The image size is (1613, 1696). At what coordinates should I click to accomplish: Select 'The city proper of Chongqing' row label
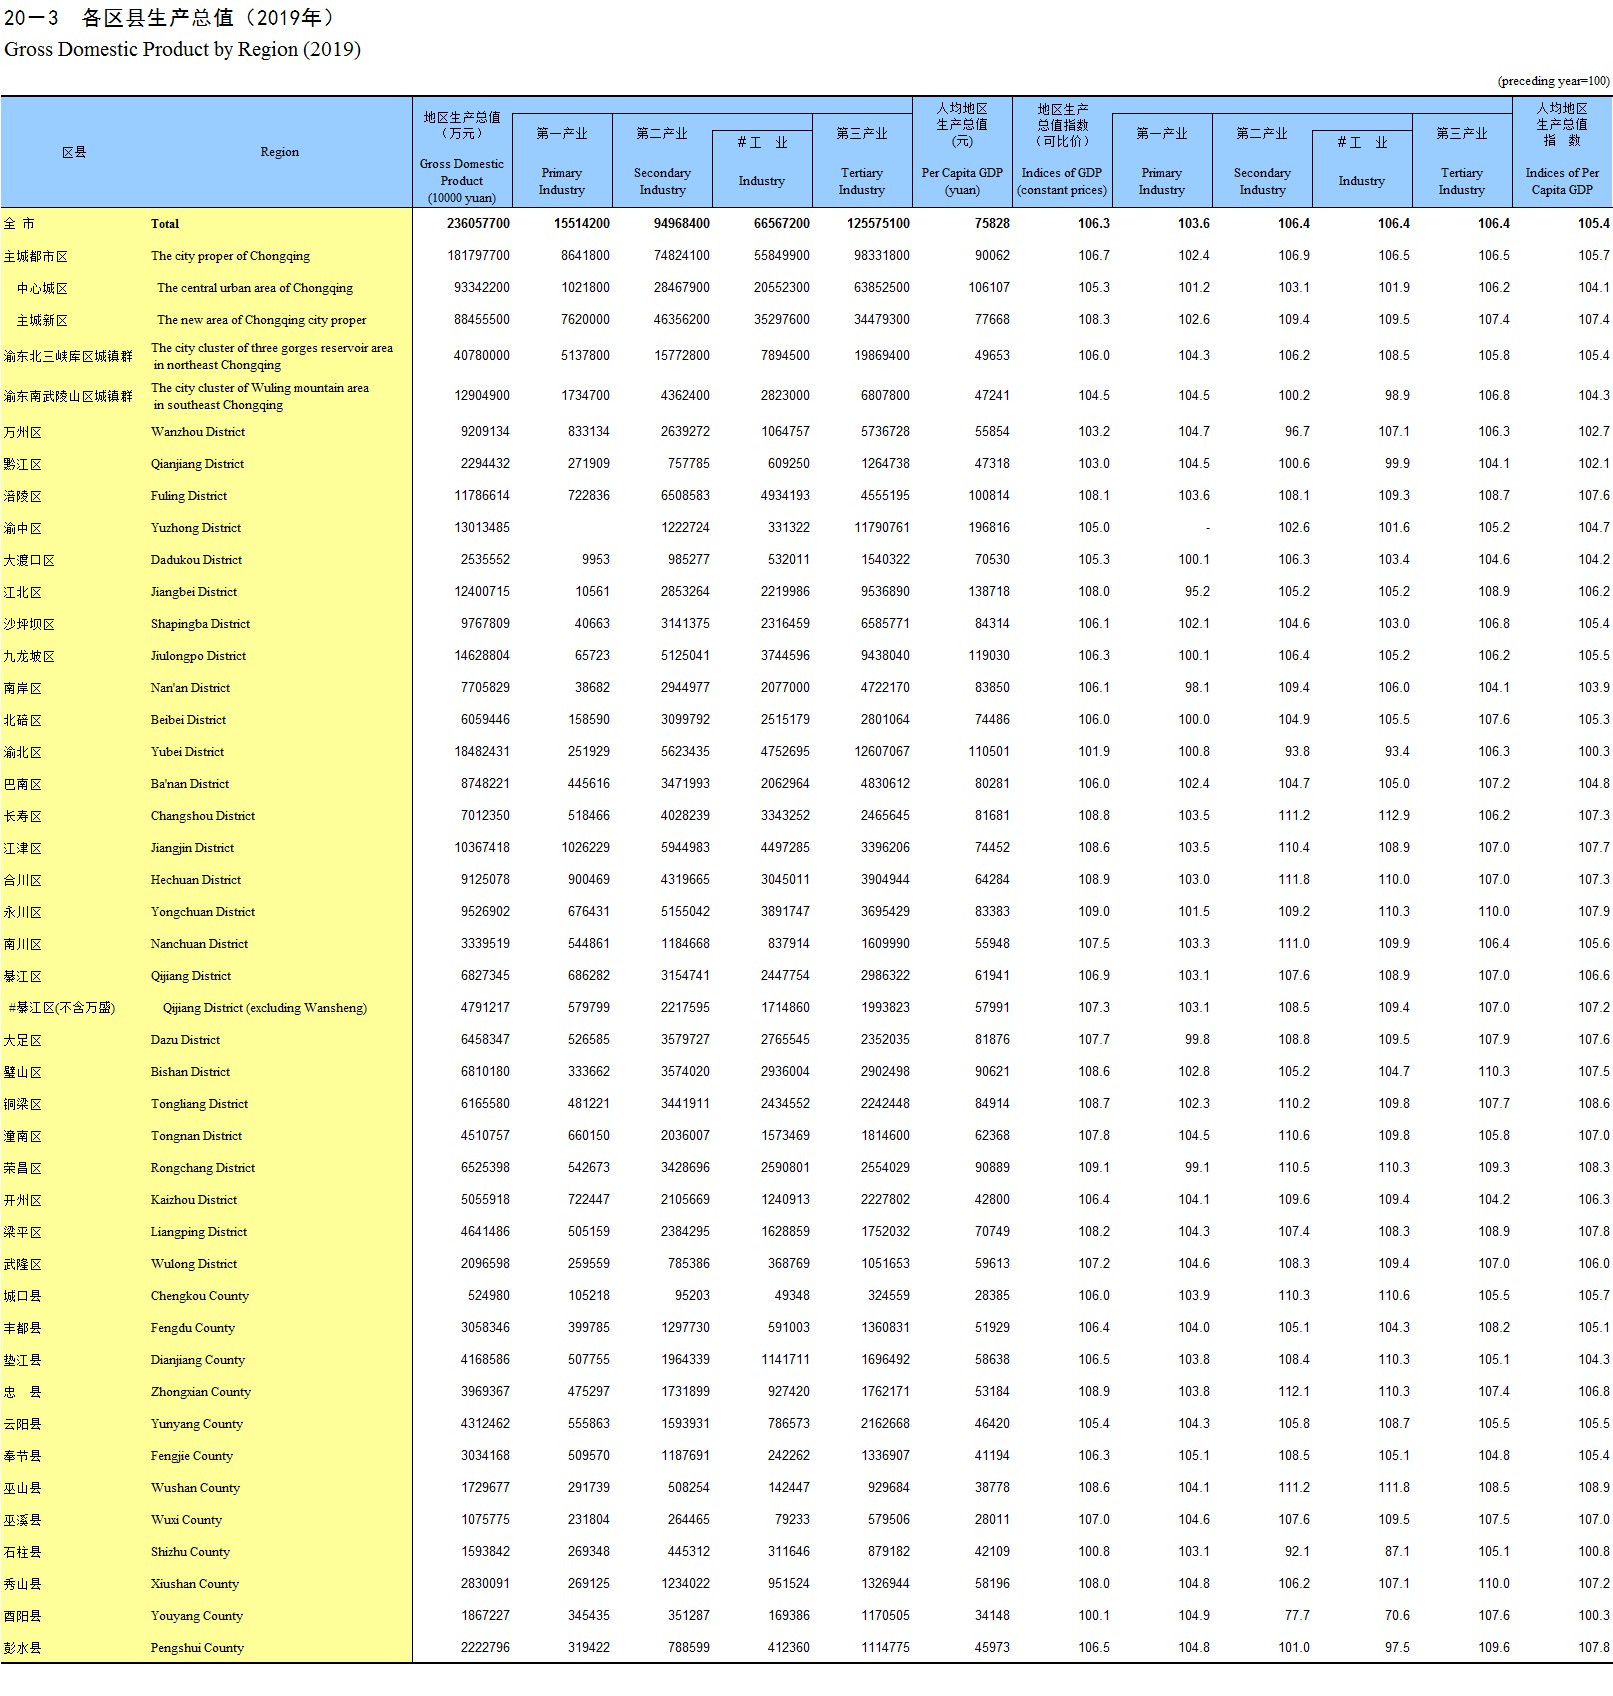230,256
